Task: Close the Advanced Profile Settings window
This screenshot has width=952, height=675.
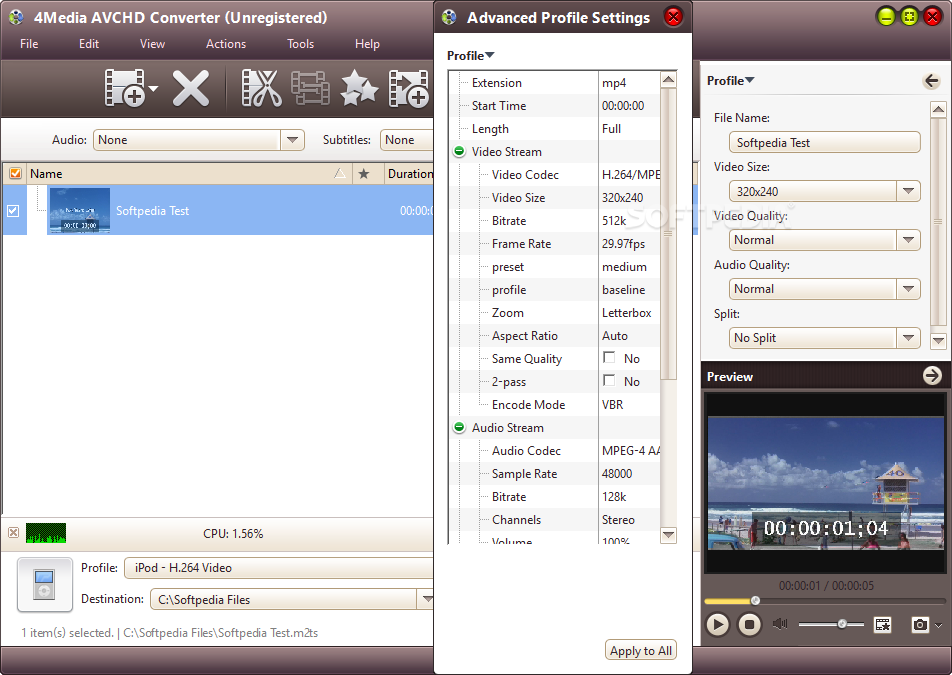Action: pos(673,17)
